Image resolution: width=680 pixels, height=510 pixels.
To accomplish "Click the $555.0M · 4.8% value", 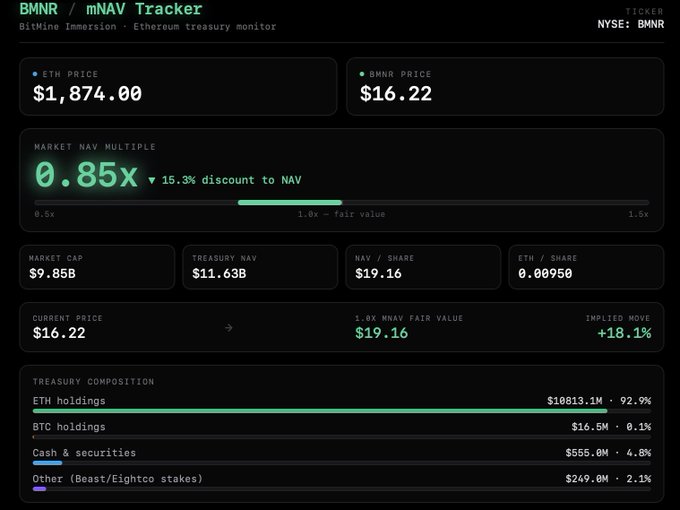I will coord(608,453).
